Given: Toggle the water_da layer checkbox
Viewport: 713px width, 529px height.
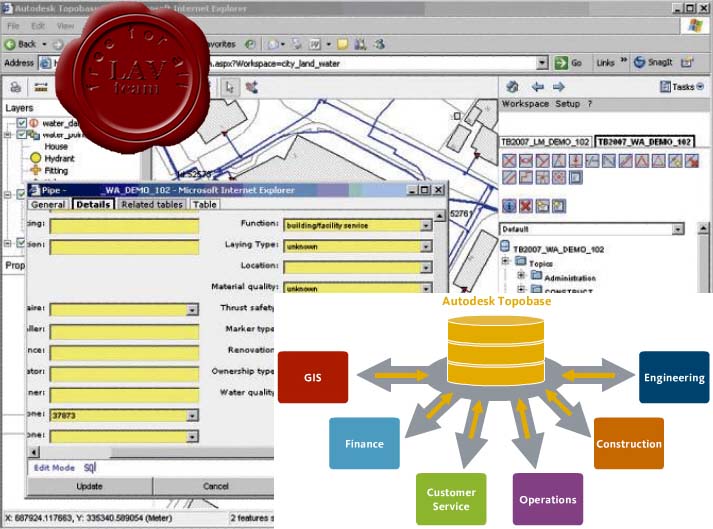Looking at the screenshot, I should [x=21, y=123].
